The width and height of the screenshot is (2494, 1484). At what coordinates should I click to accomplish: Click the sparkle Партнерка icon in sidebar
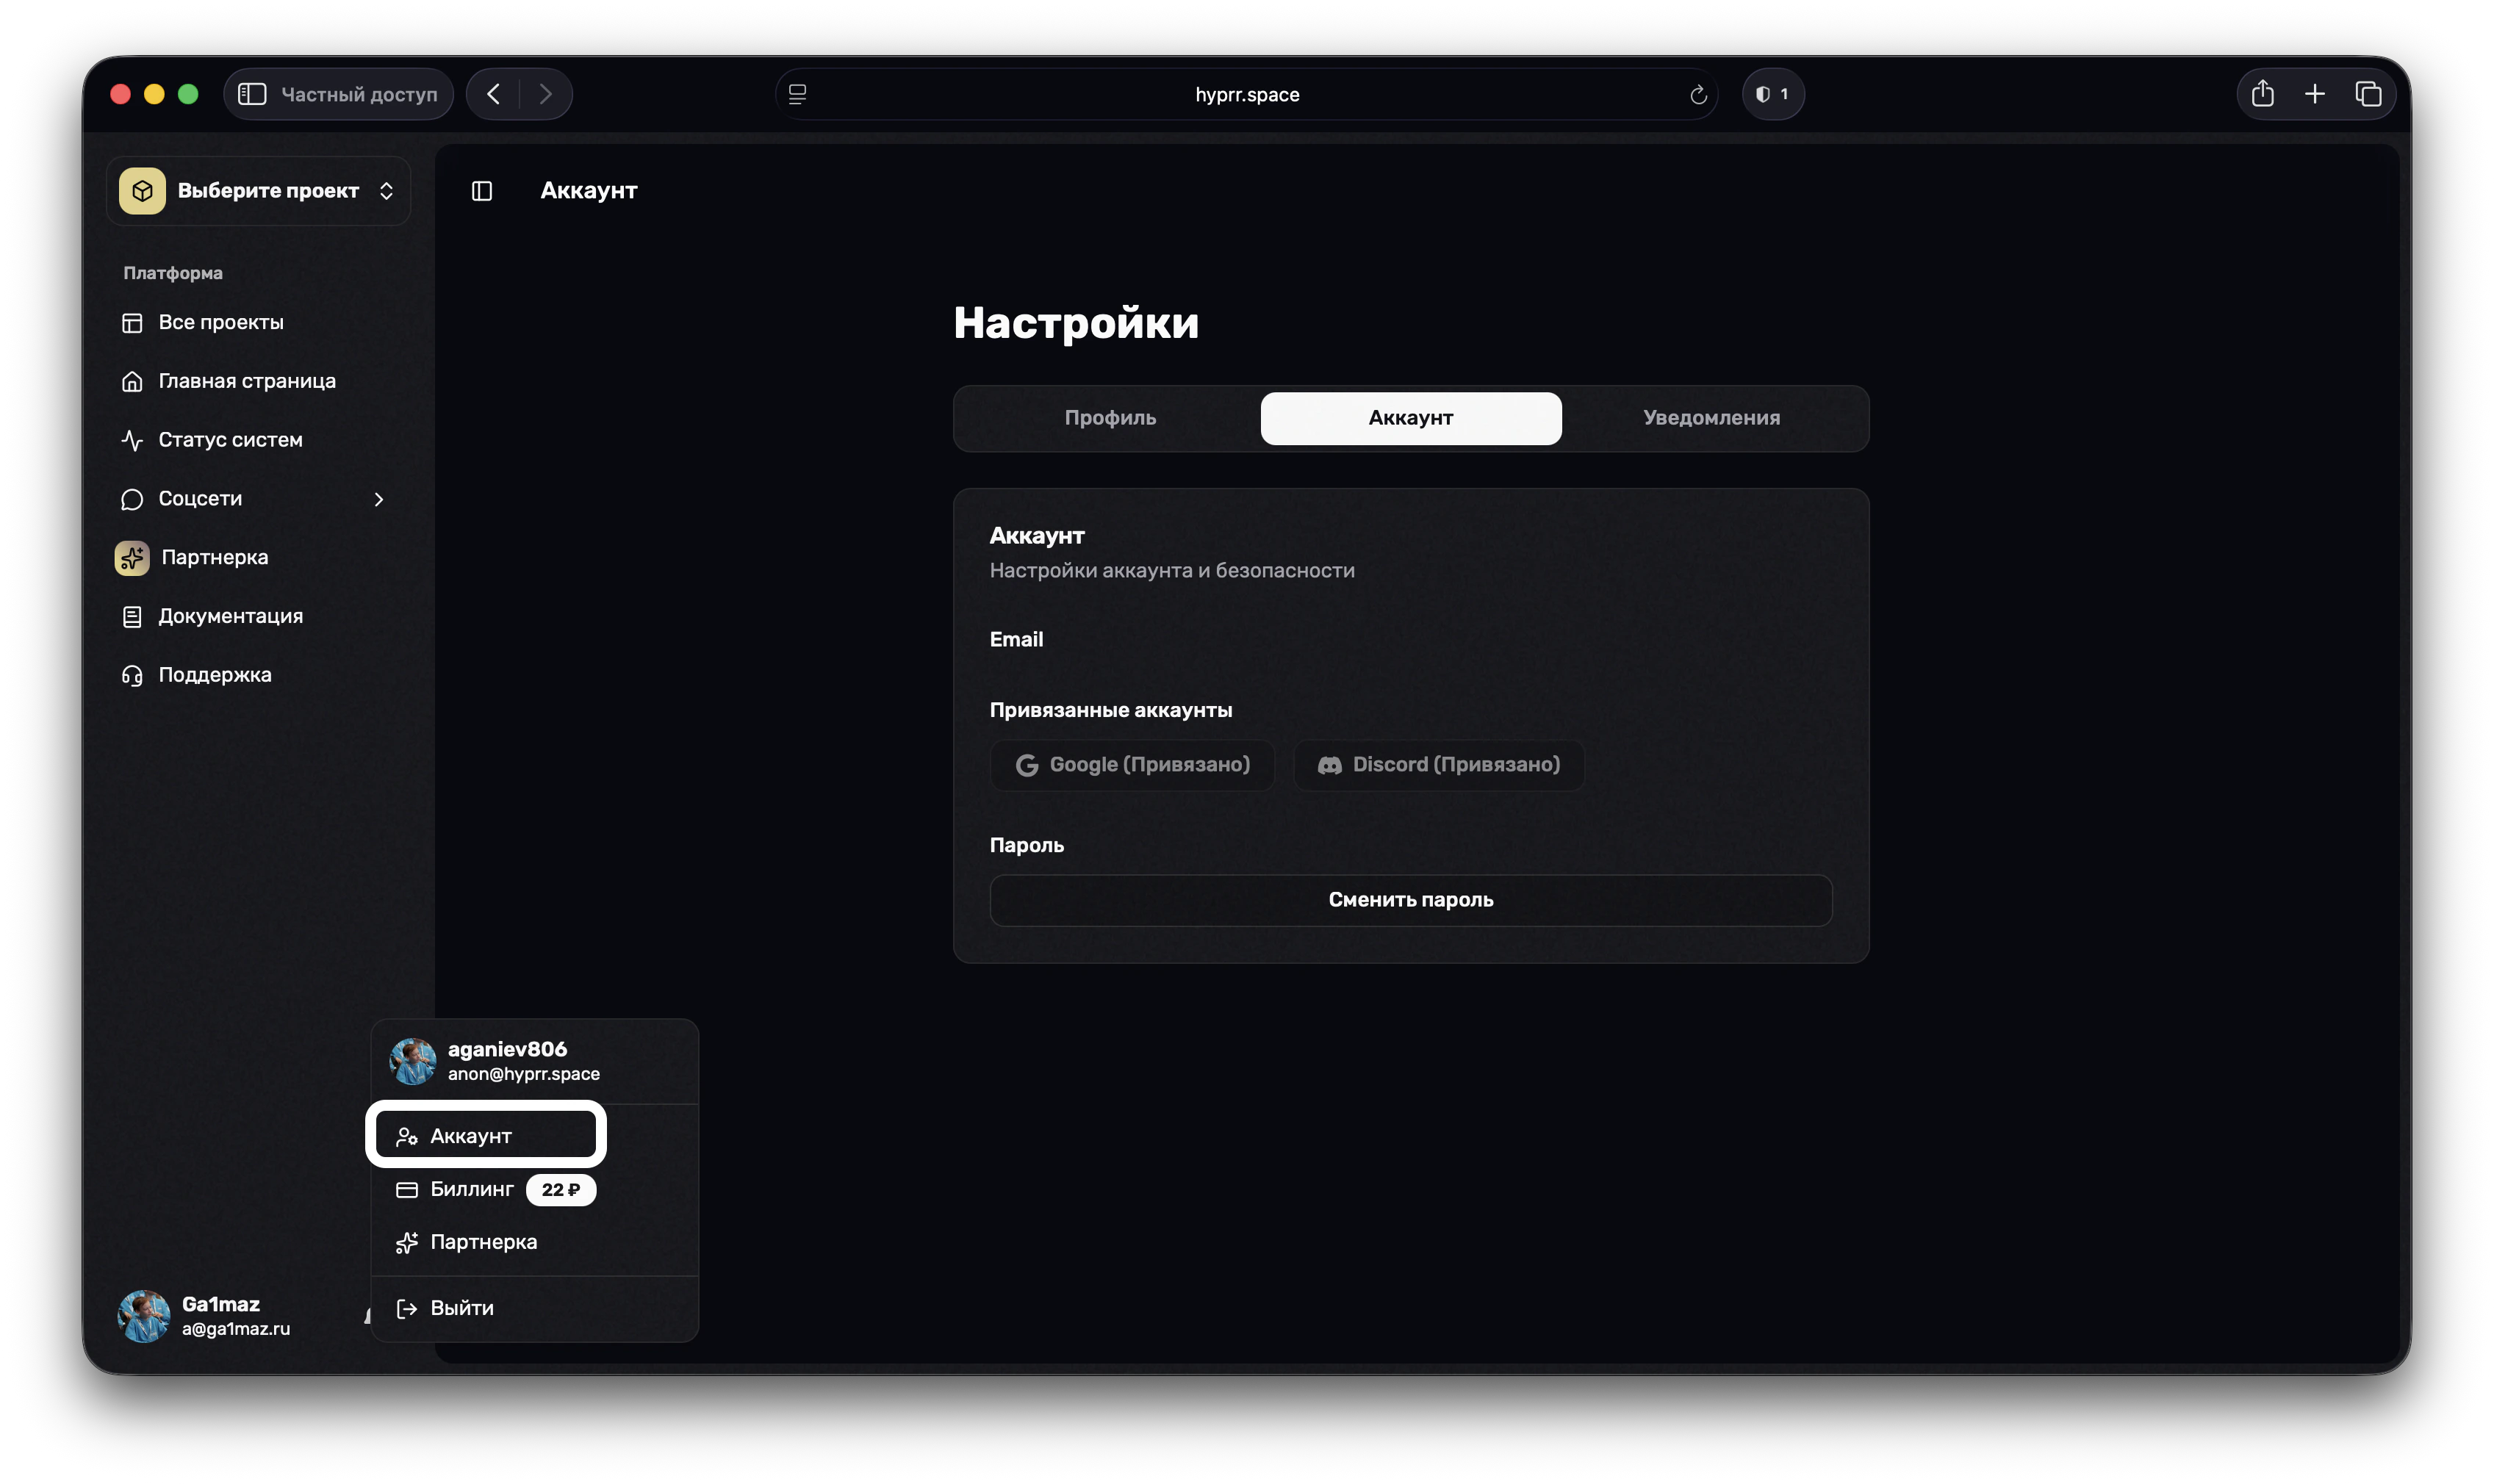[132, 558]
